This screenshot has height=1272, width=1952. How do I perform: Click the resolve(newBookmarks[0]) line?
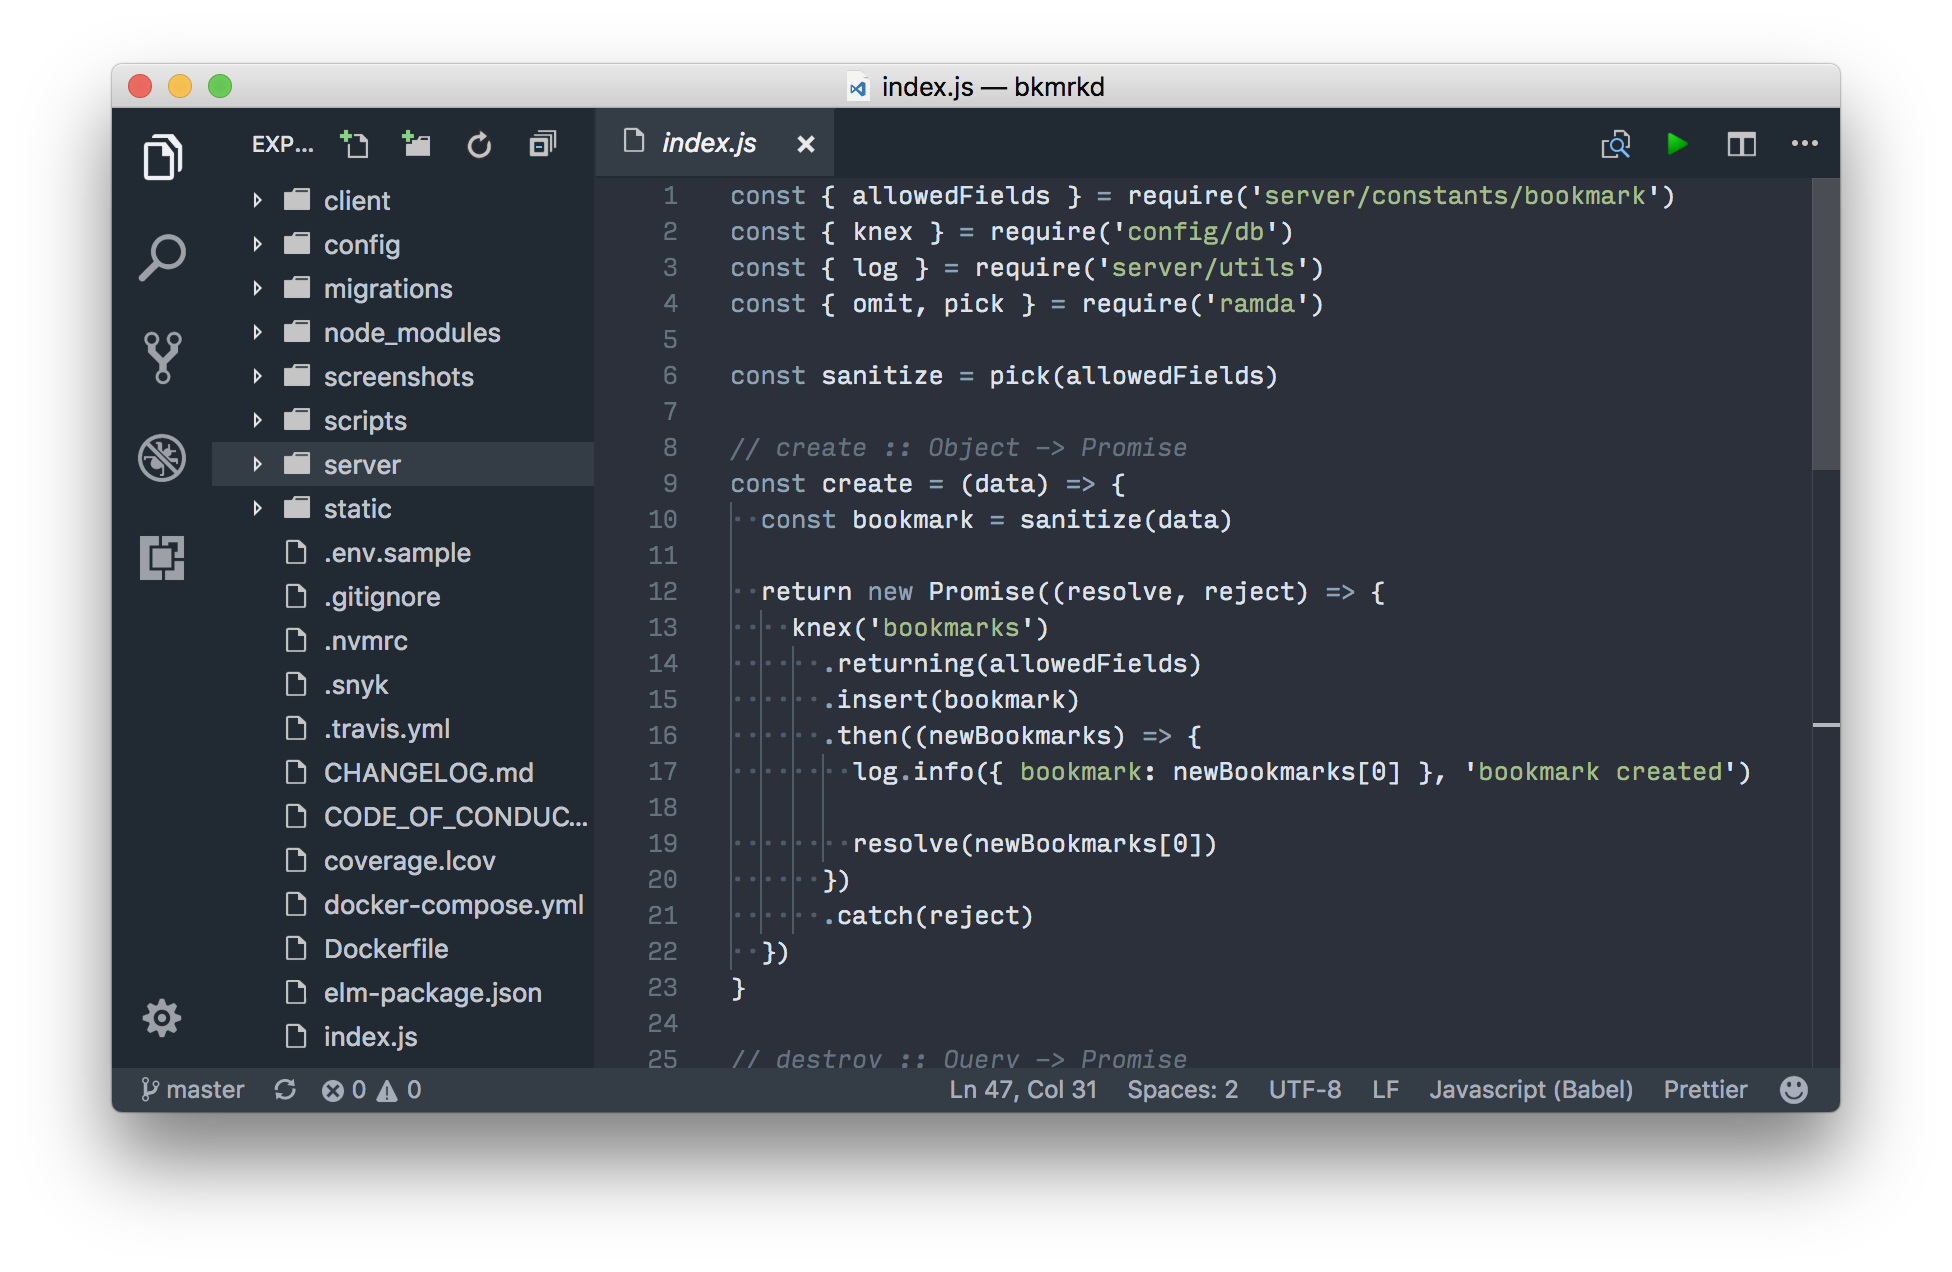pyautogui.click(x=1035, y=843)
